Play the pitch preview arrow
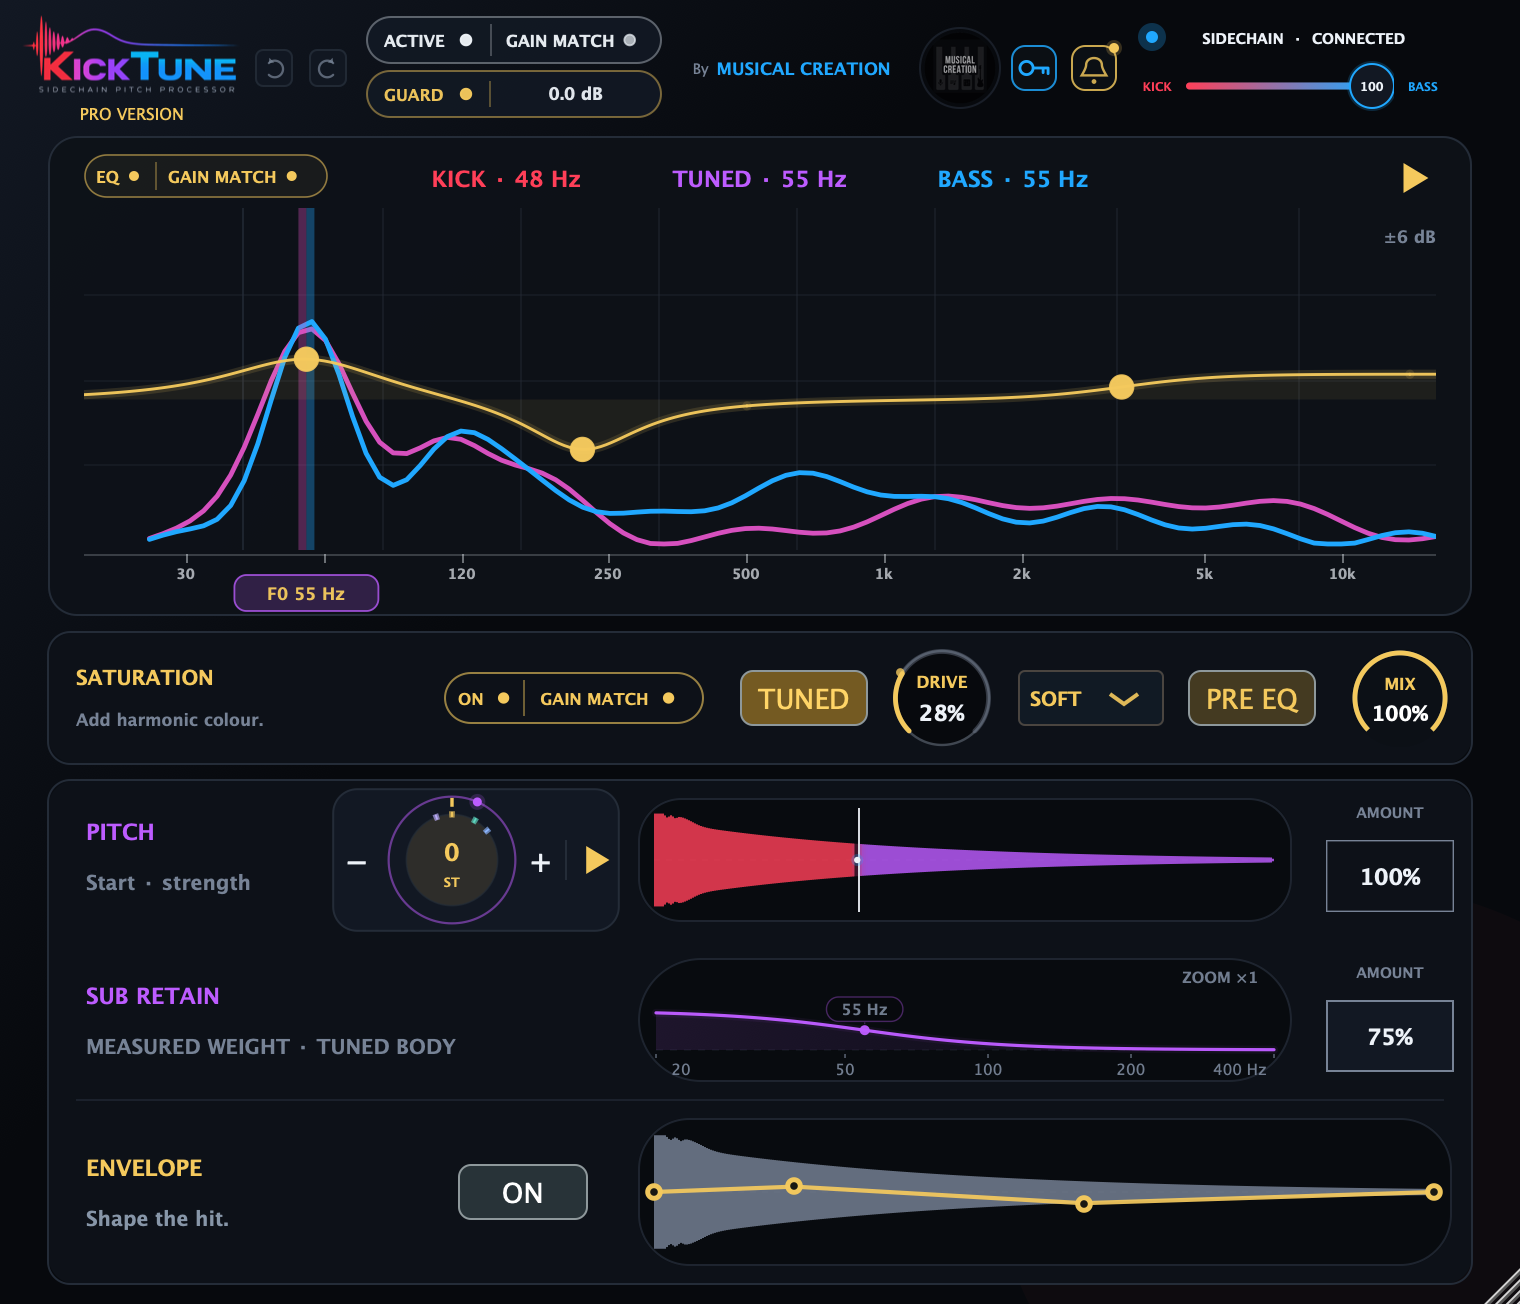1520x1304 pixels. pyautogui.click(x=597, y=860)
